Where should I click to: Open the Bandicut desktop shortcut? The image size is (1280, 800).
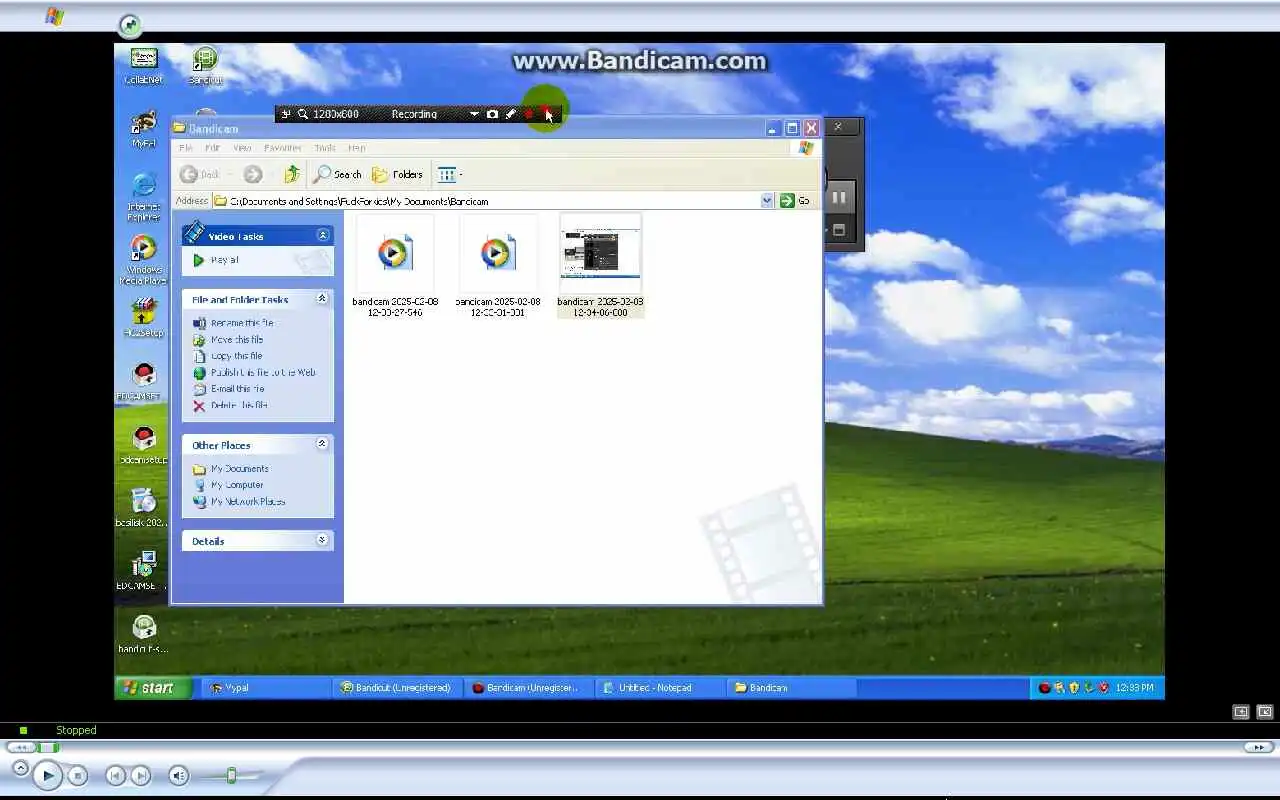(x=205, y=66)
